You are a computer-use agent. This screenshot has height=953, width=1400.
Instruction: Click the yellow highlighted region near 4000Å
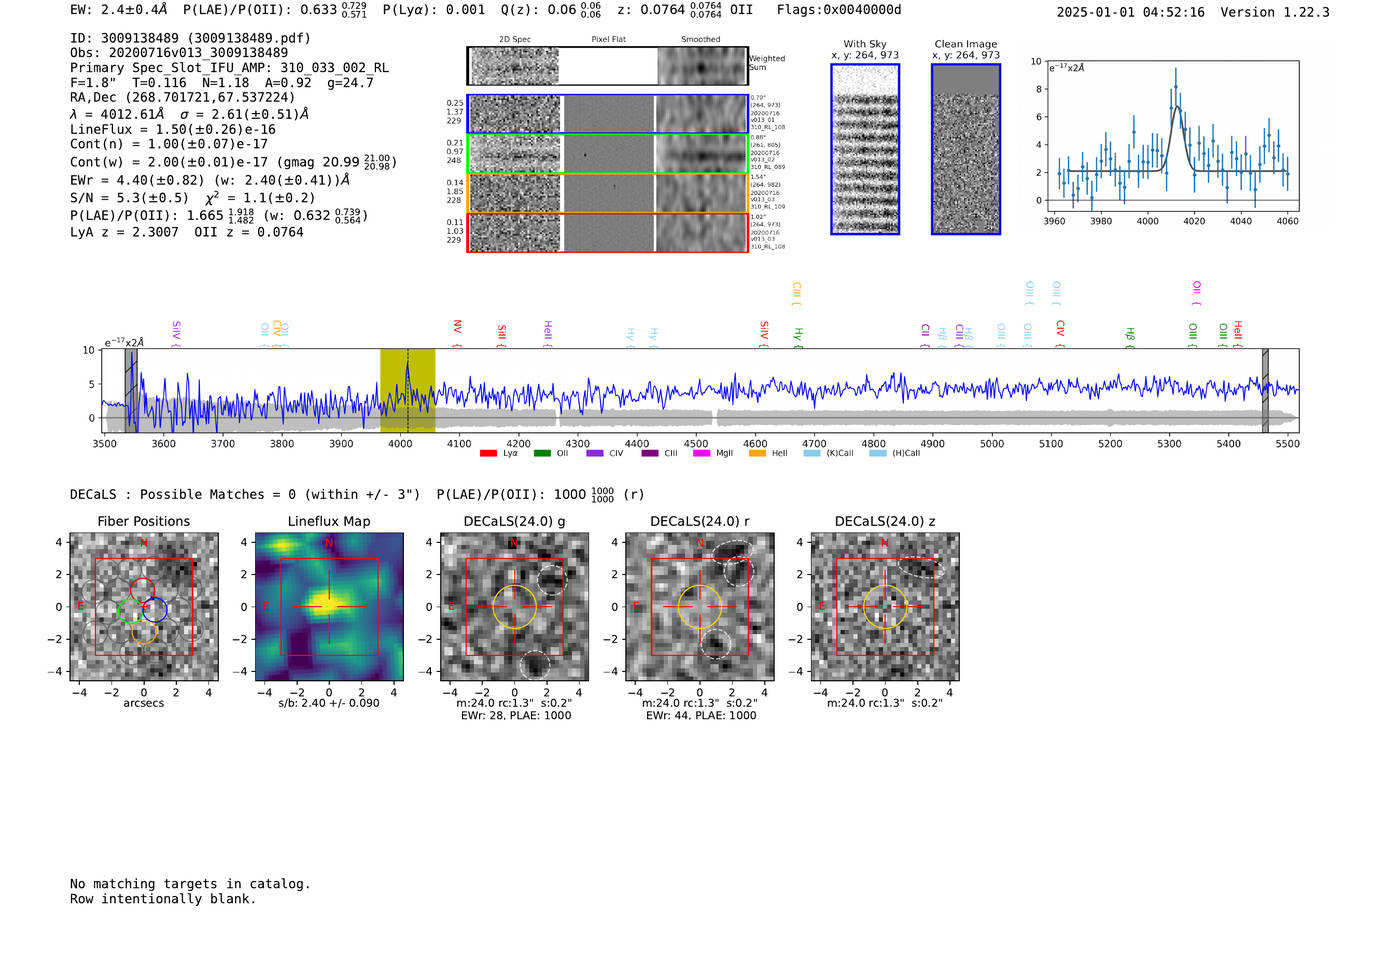[x=407, y=390]
